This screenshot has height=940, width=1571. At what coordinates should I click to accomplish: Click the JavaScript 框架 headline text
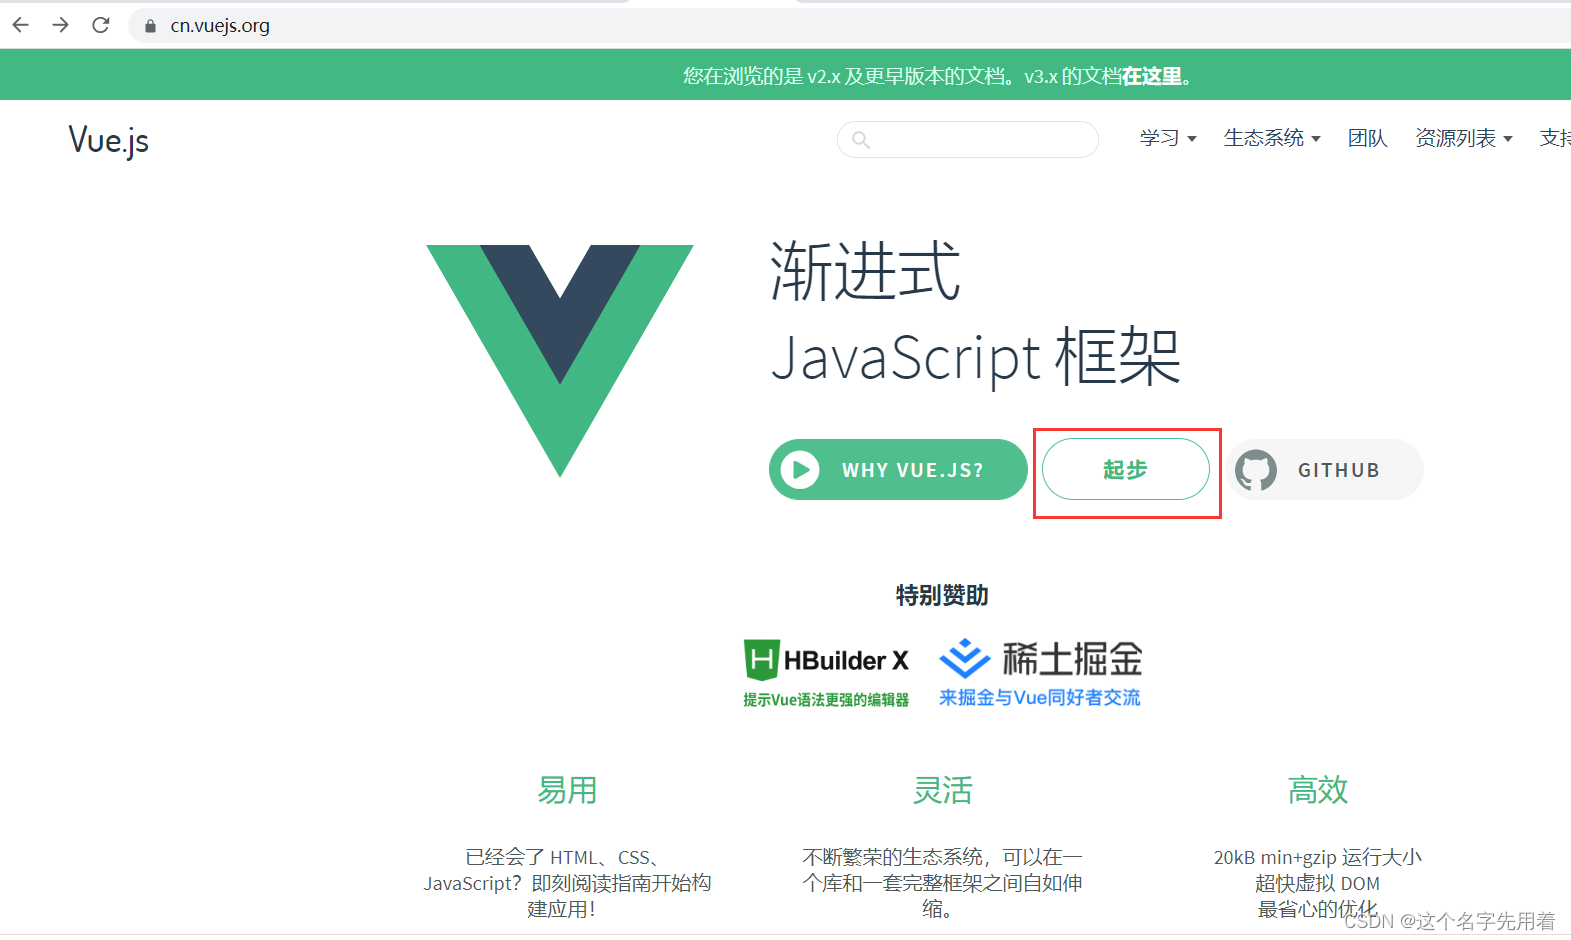coord(976,357)
